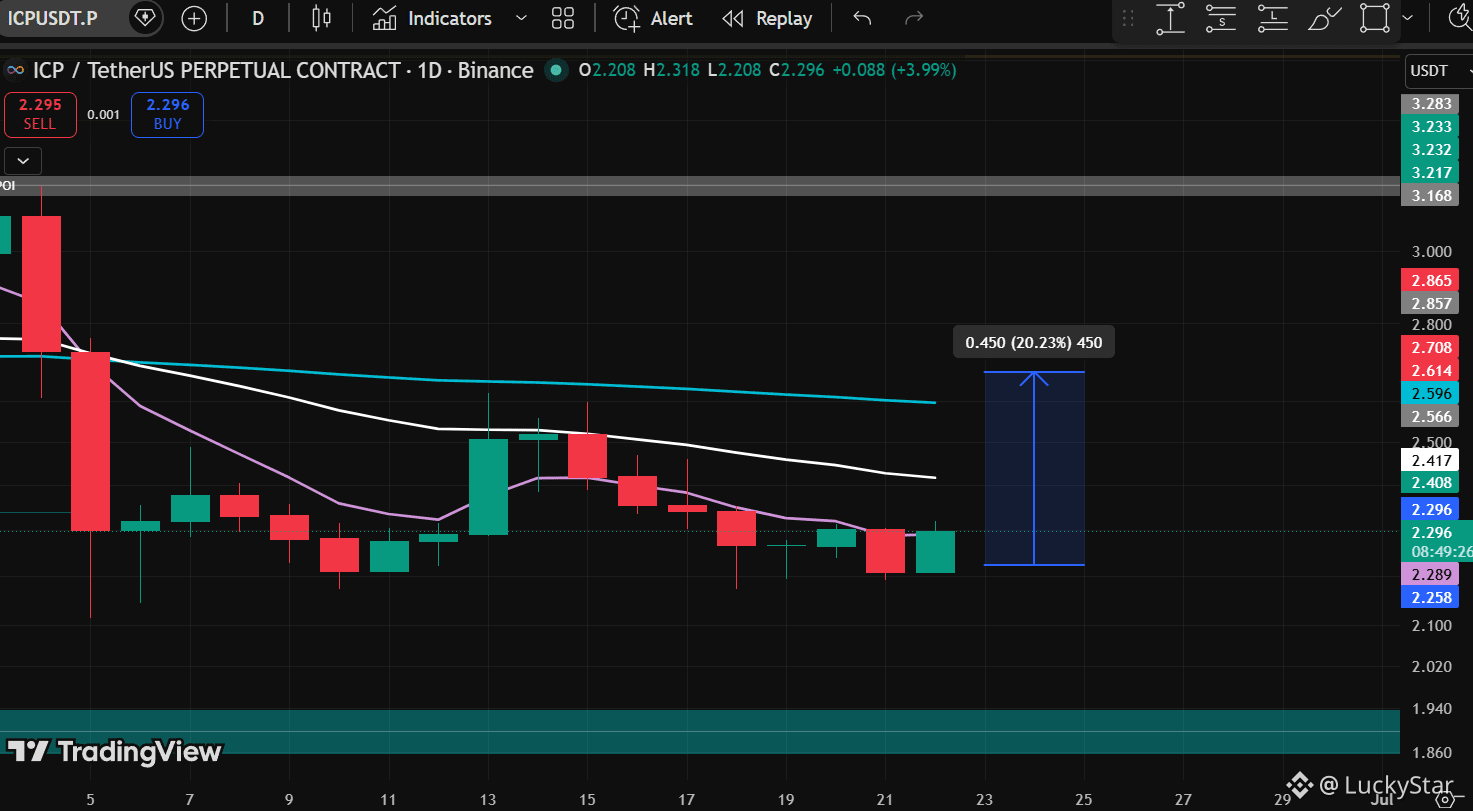
Task: Click the gray 2.566 price axis label
Action: (1430, 416)
